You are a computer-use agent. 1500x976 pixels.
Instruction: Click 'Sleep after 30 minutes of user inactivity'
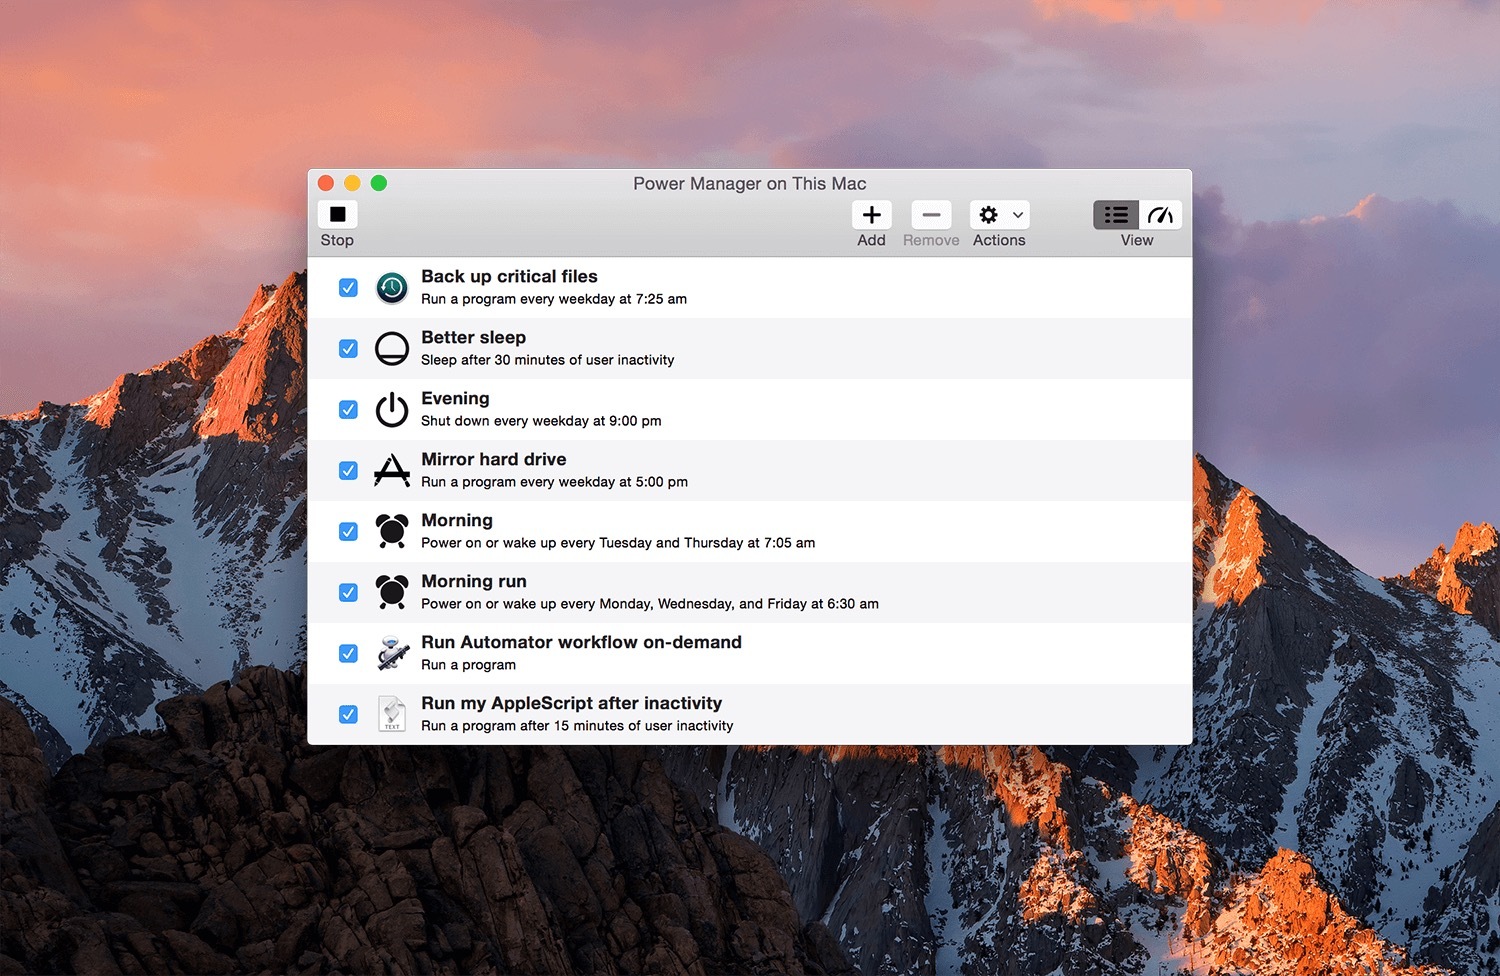(547, 360)
